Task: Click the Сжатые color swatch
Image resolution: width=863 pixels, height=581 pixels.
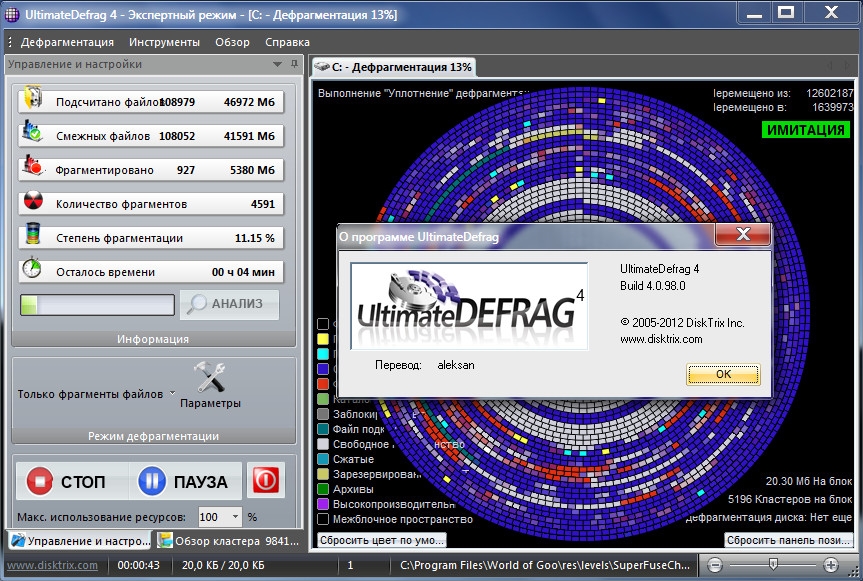Action: pyautogui.click(x=323, y=458)
